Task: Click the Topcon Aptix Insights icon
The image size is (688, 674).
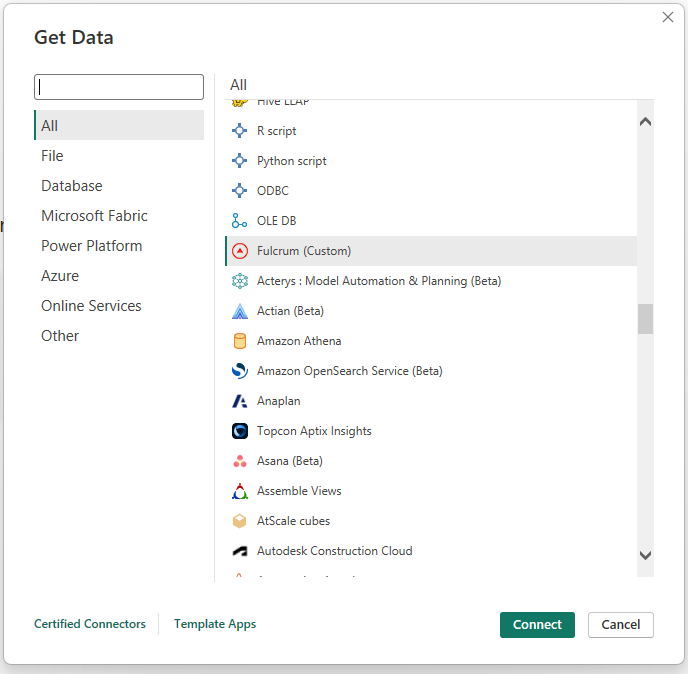Action: pos(240,431)
